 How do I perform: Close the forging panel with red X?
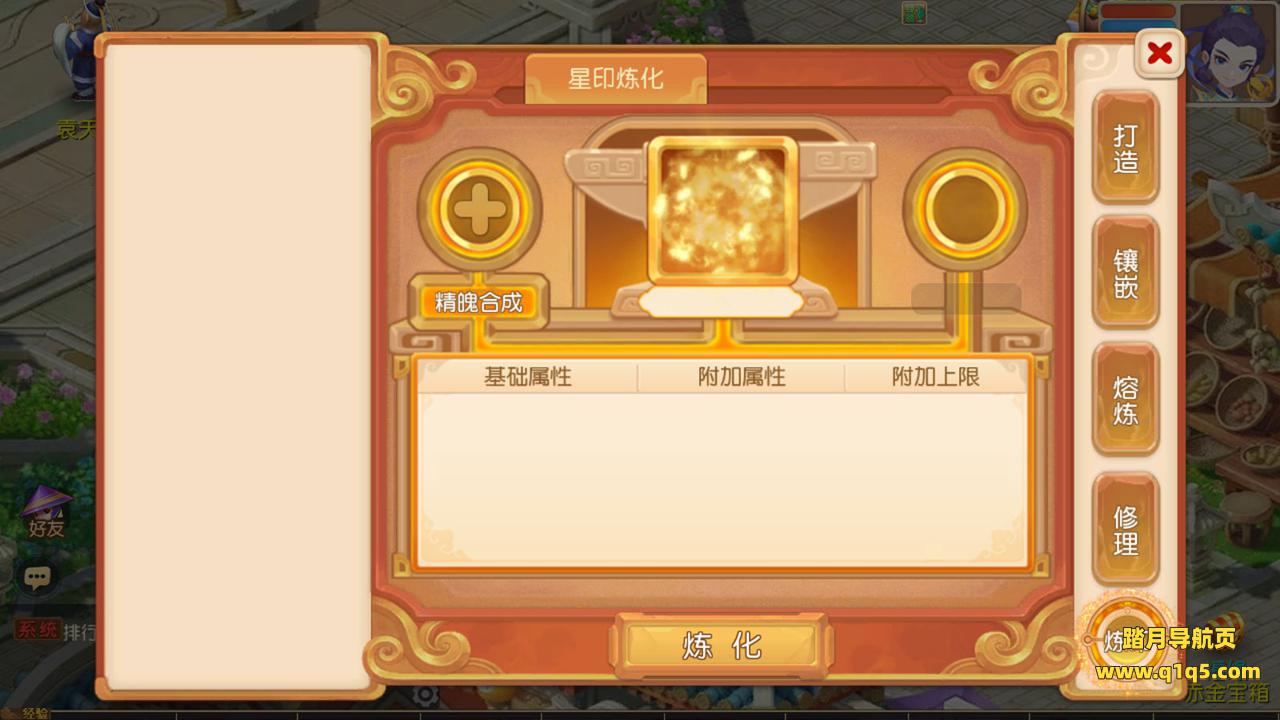pyautogui.click(x=1160, y=53)
